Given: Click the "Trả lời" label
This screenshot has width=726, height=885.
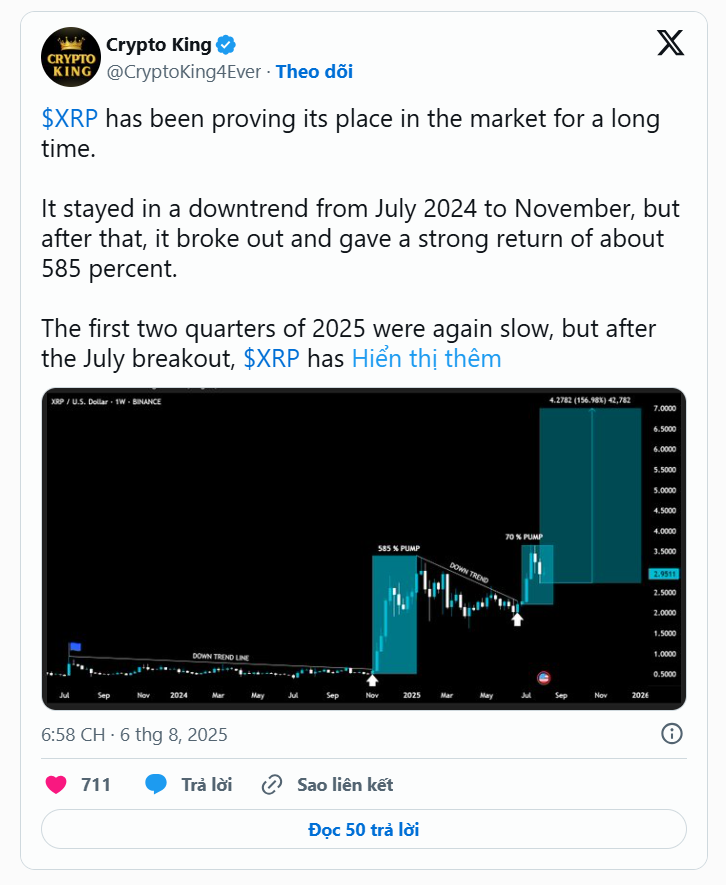Looking at the screenshot, I should pos(207,785).
